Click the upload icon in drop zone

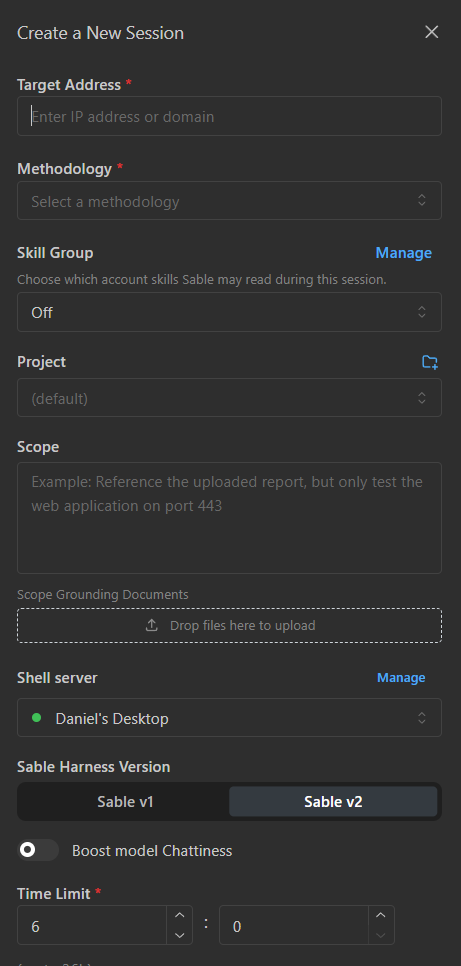click(152, 625)
